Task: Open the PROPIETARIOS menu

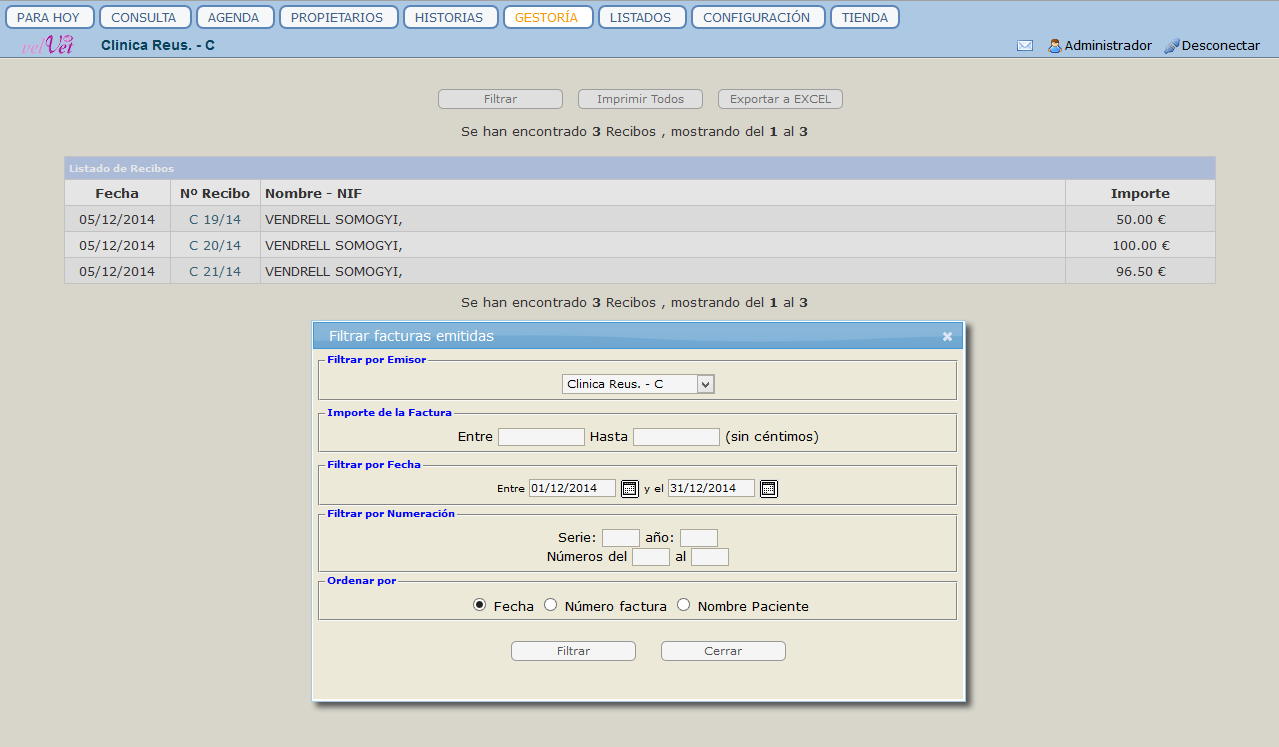Action: [338, 17]
